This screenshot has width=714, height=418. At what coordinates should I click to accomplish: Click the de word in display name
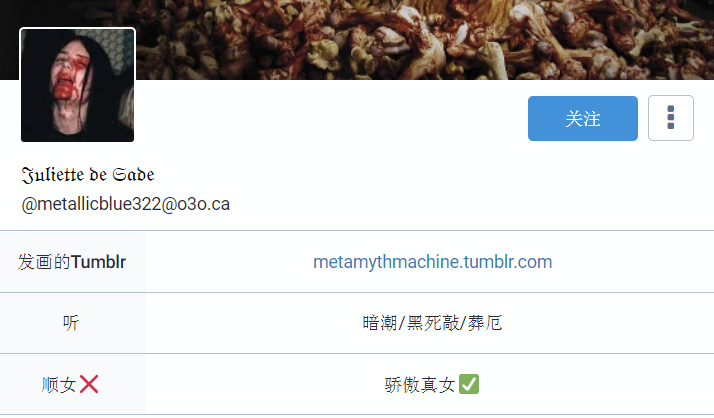98,174
